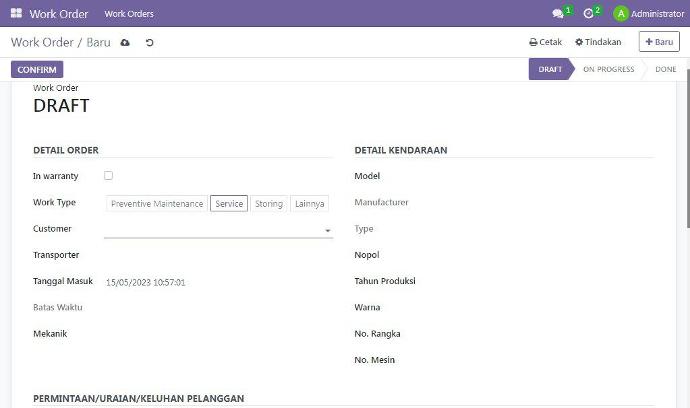Switch status to ON PROGRESS stage
690x408 pixels.
tap(608, 70)
